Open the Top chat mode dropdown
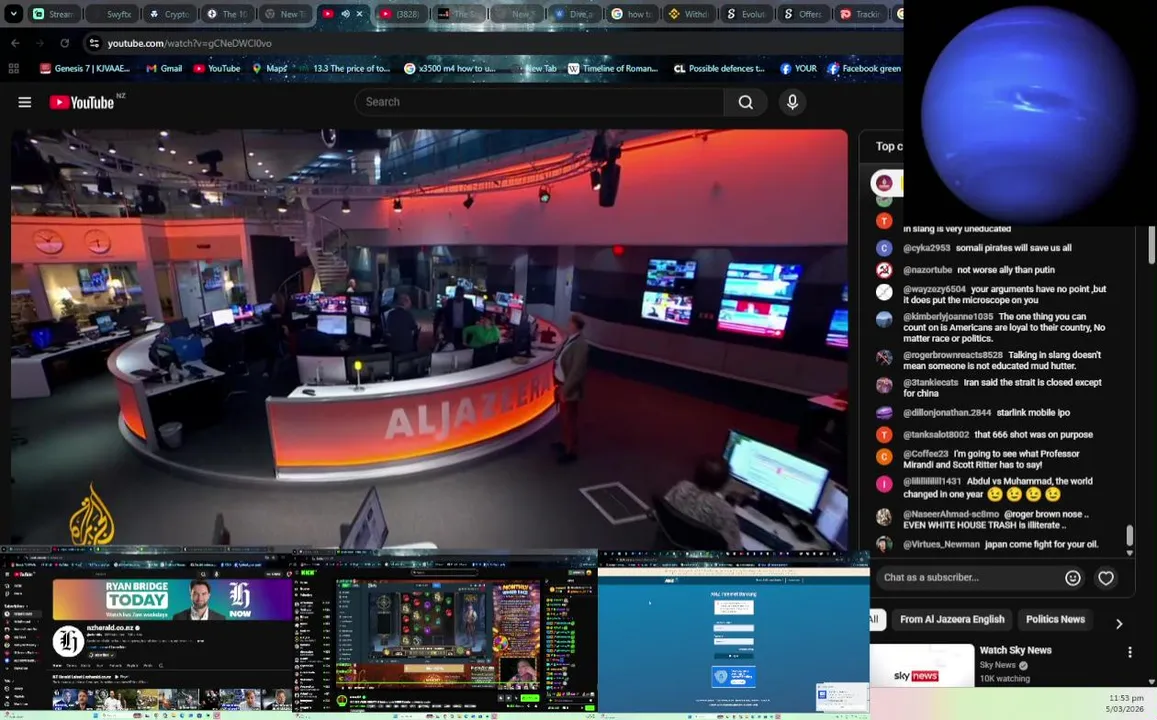The width and height of the screenshot is (1157, 720). tap(888, 146)
